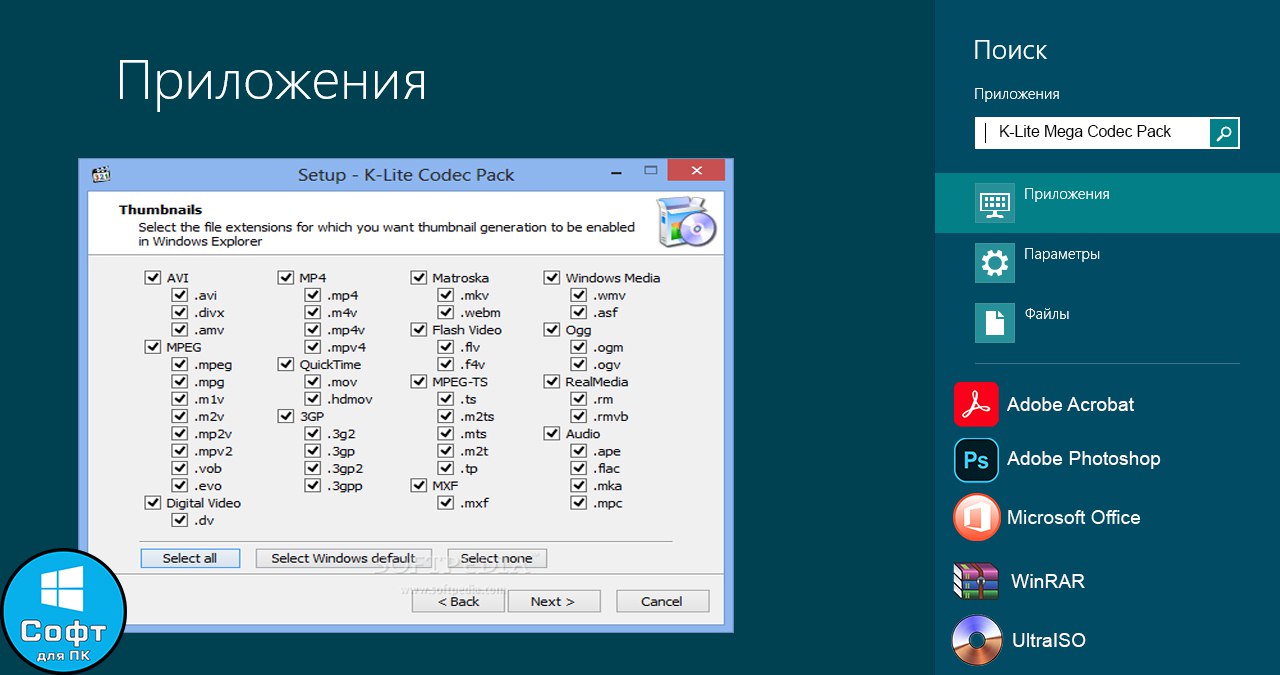
Task: Uncheck the .mkv extension
Action: click(x=445, y=295)
